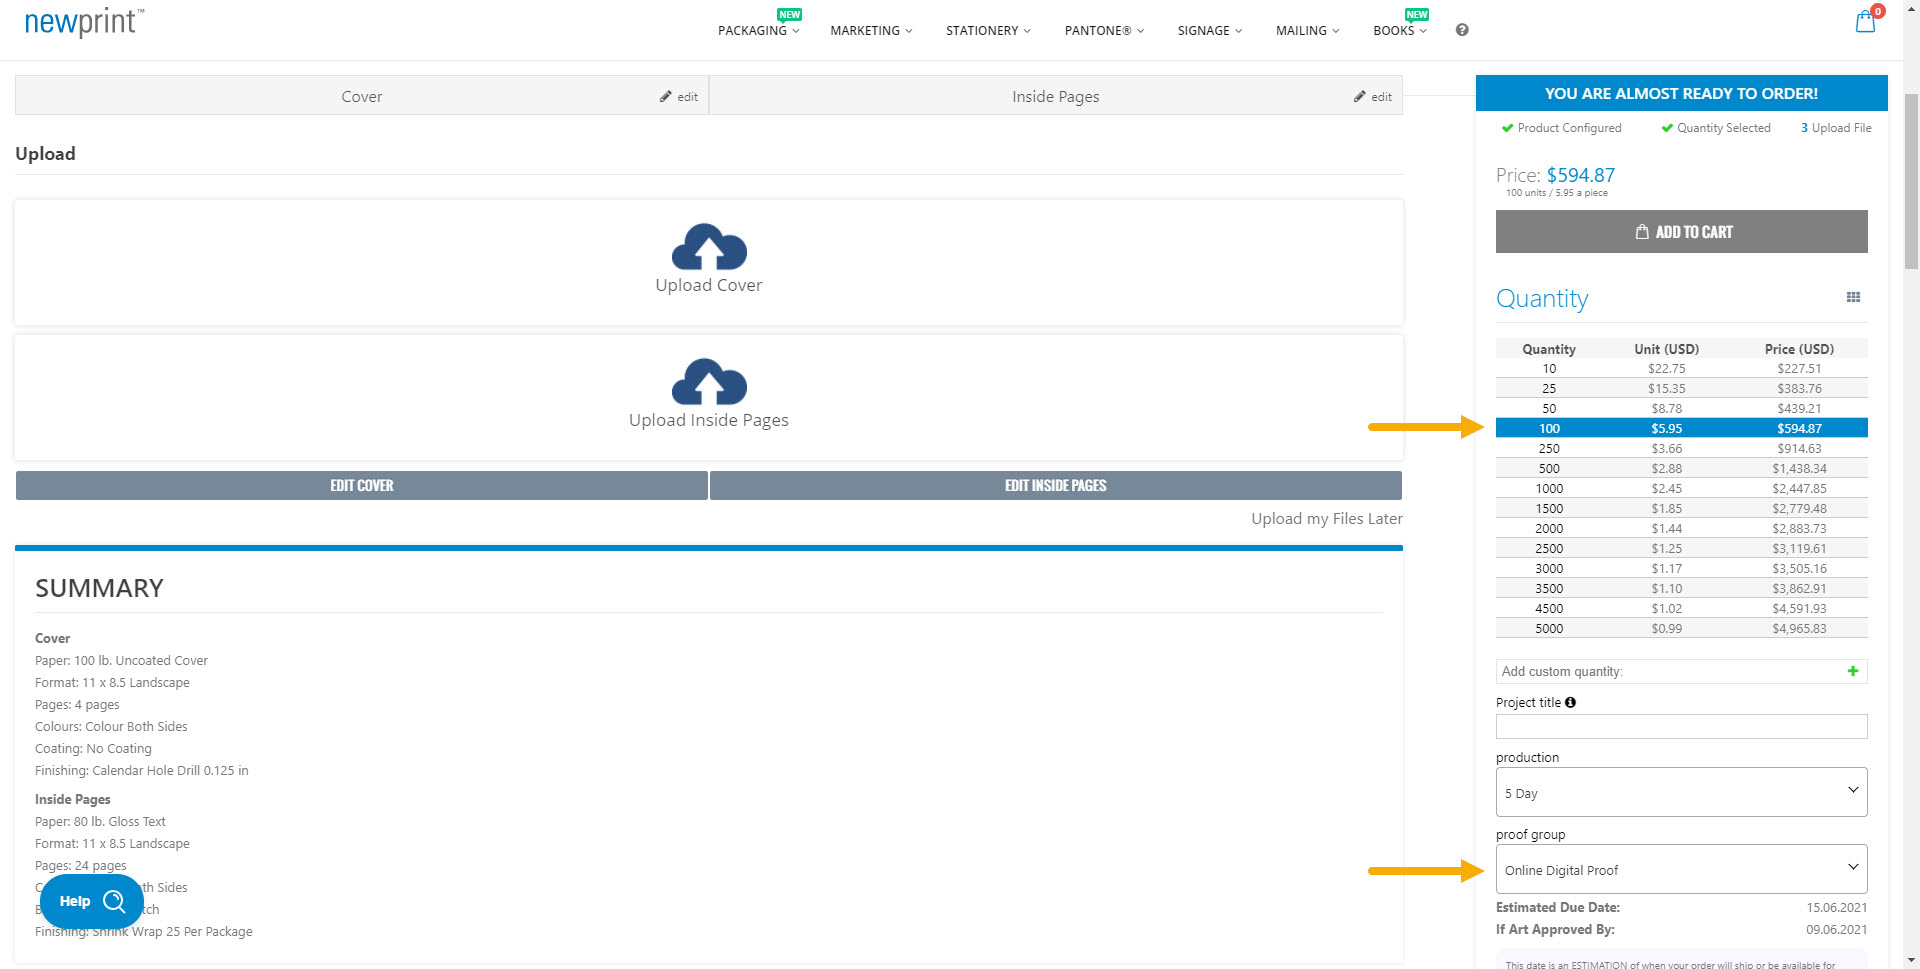
Task: Click the Add custom quantity field
Action: [x=1681, y=671]
